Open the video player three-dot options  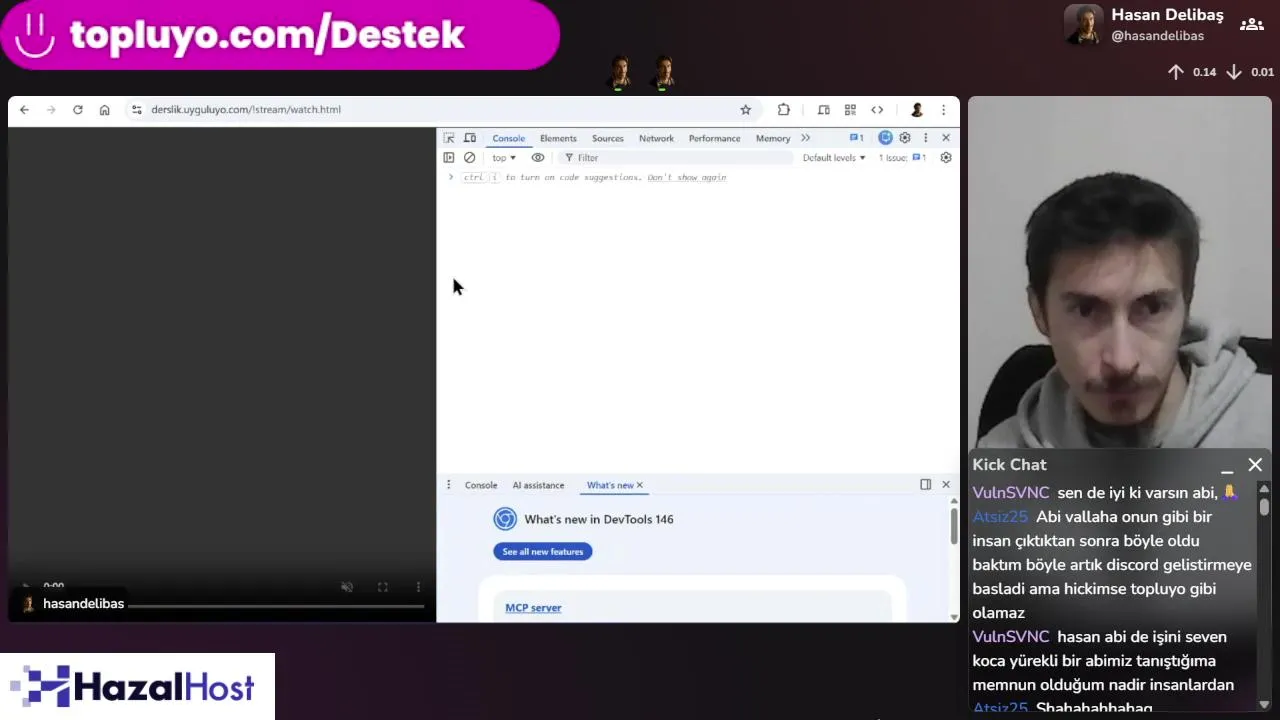click(418, 587)
